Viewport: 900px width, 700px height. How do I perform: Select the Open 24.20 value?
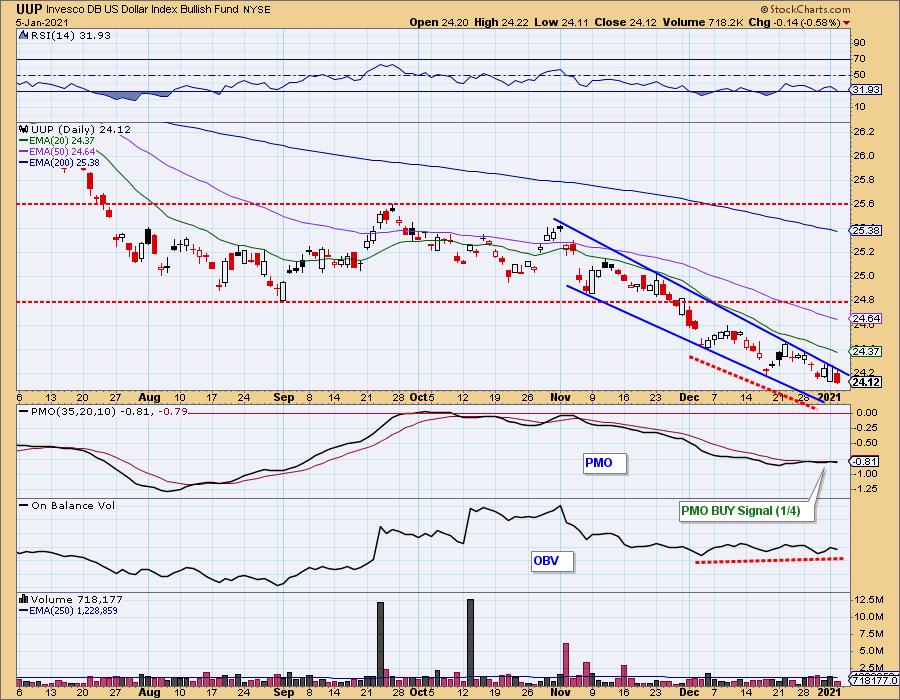click(439, 22)
